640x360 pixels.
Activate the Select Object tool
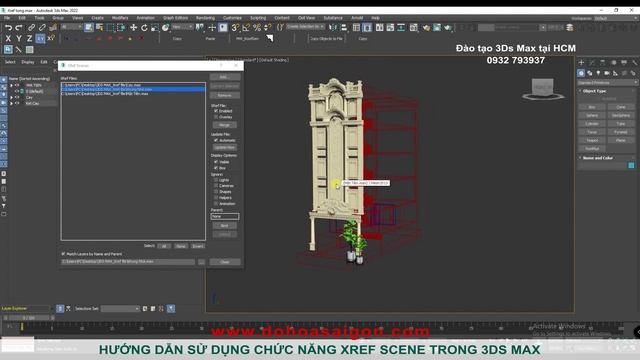pos(89,28)
